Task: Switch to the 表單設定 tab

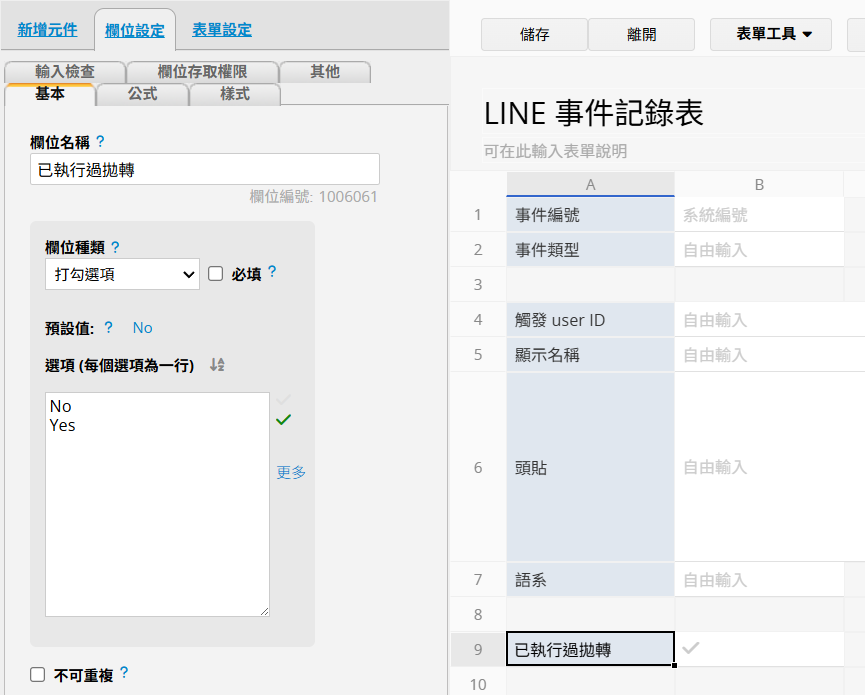Action: point(222,30)
